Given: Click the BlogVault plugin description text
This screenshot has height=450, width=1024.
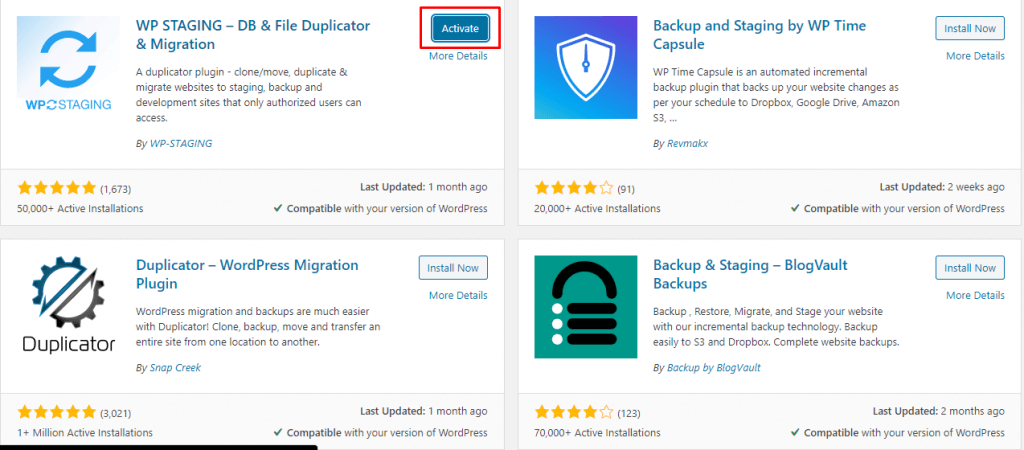Looking at the screenshot, I should (776, 327).
